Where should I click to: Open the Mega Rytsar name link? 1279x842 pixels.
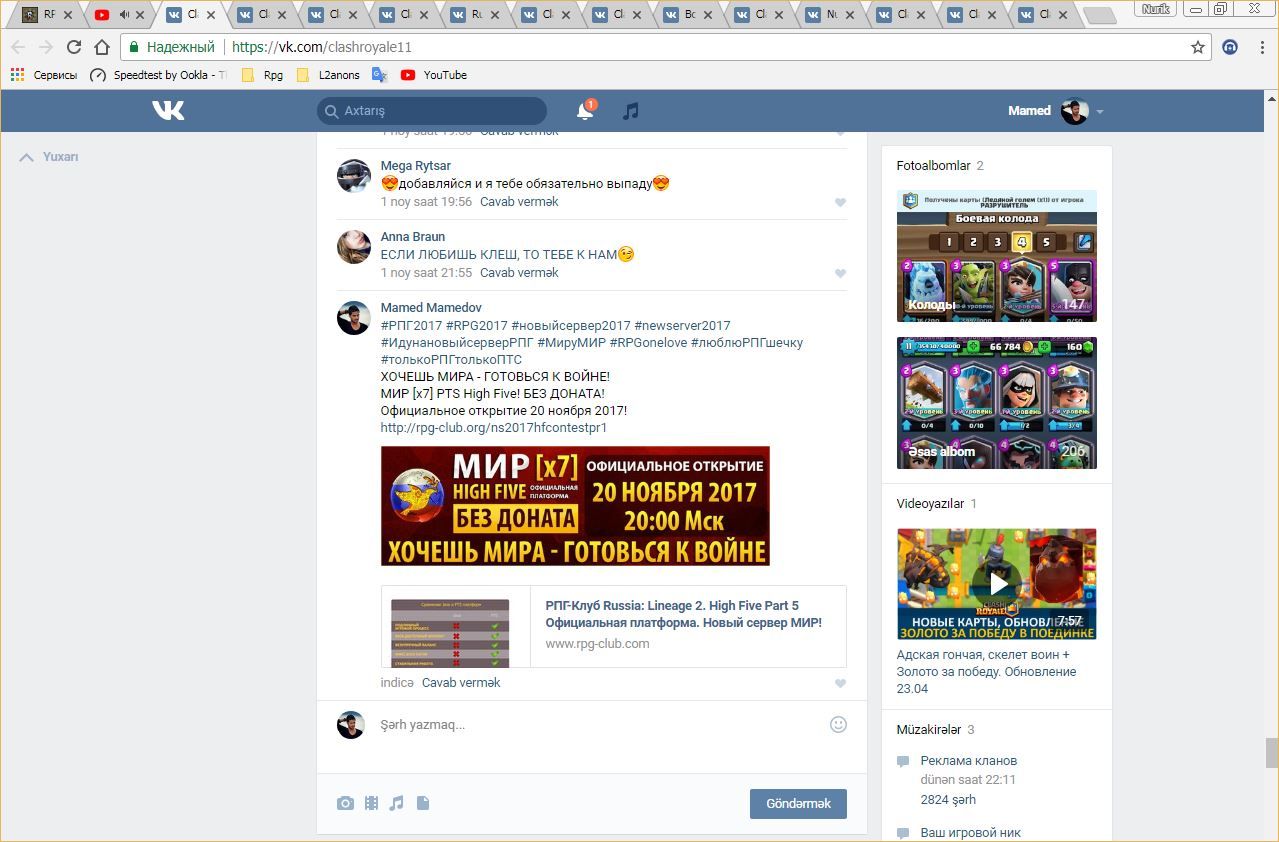(x=416, y=166)
